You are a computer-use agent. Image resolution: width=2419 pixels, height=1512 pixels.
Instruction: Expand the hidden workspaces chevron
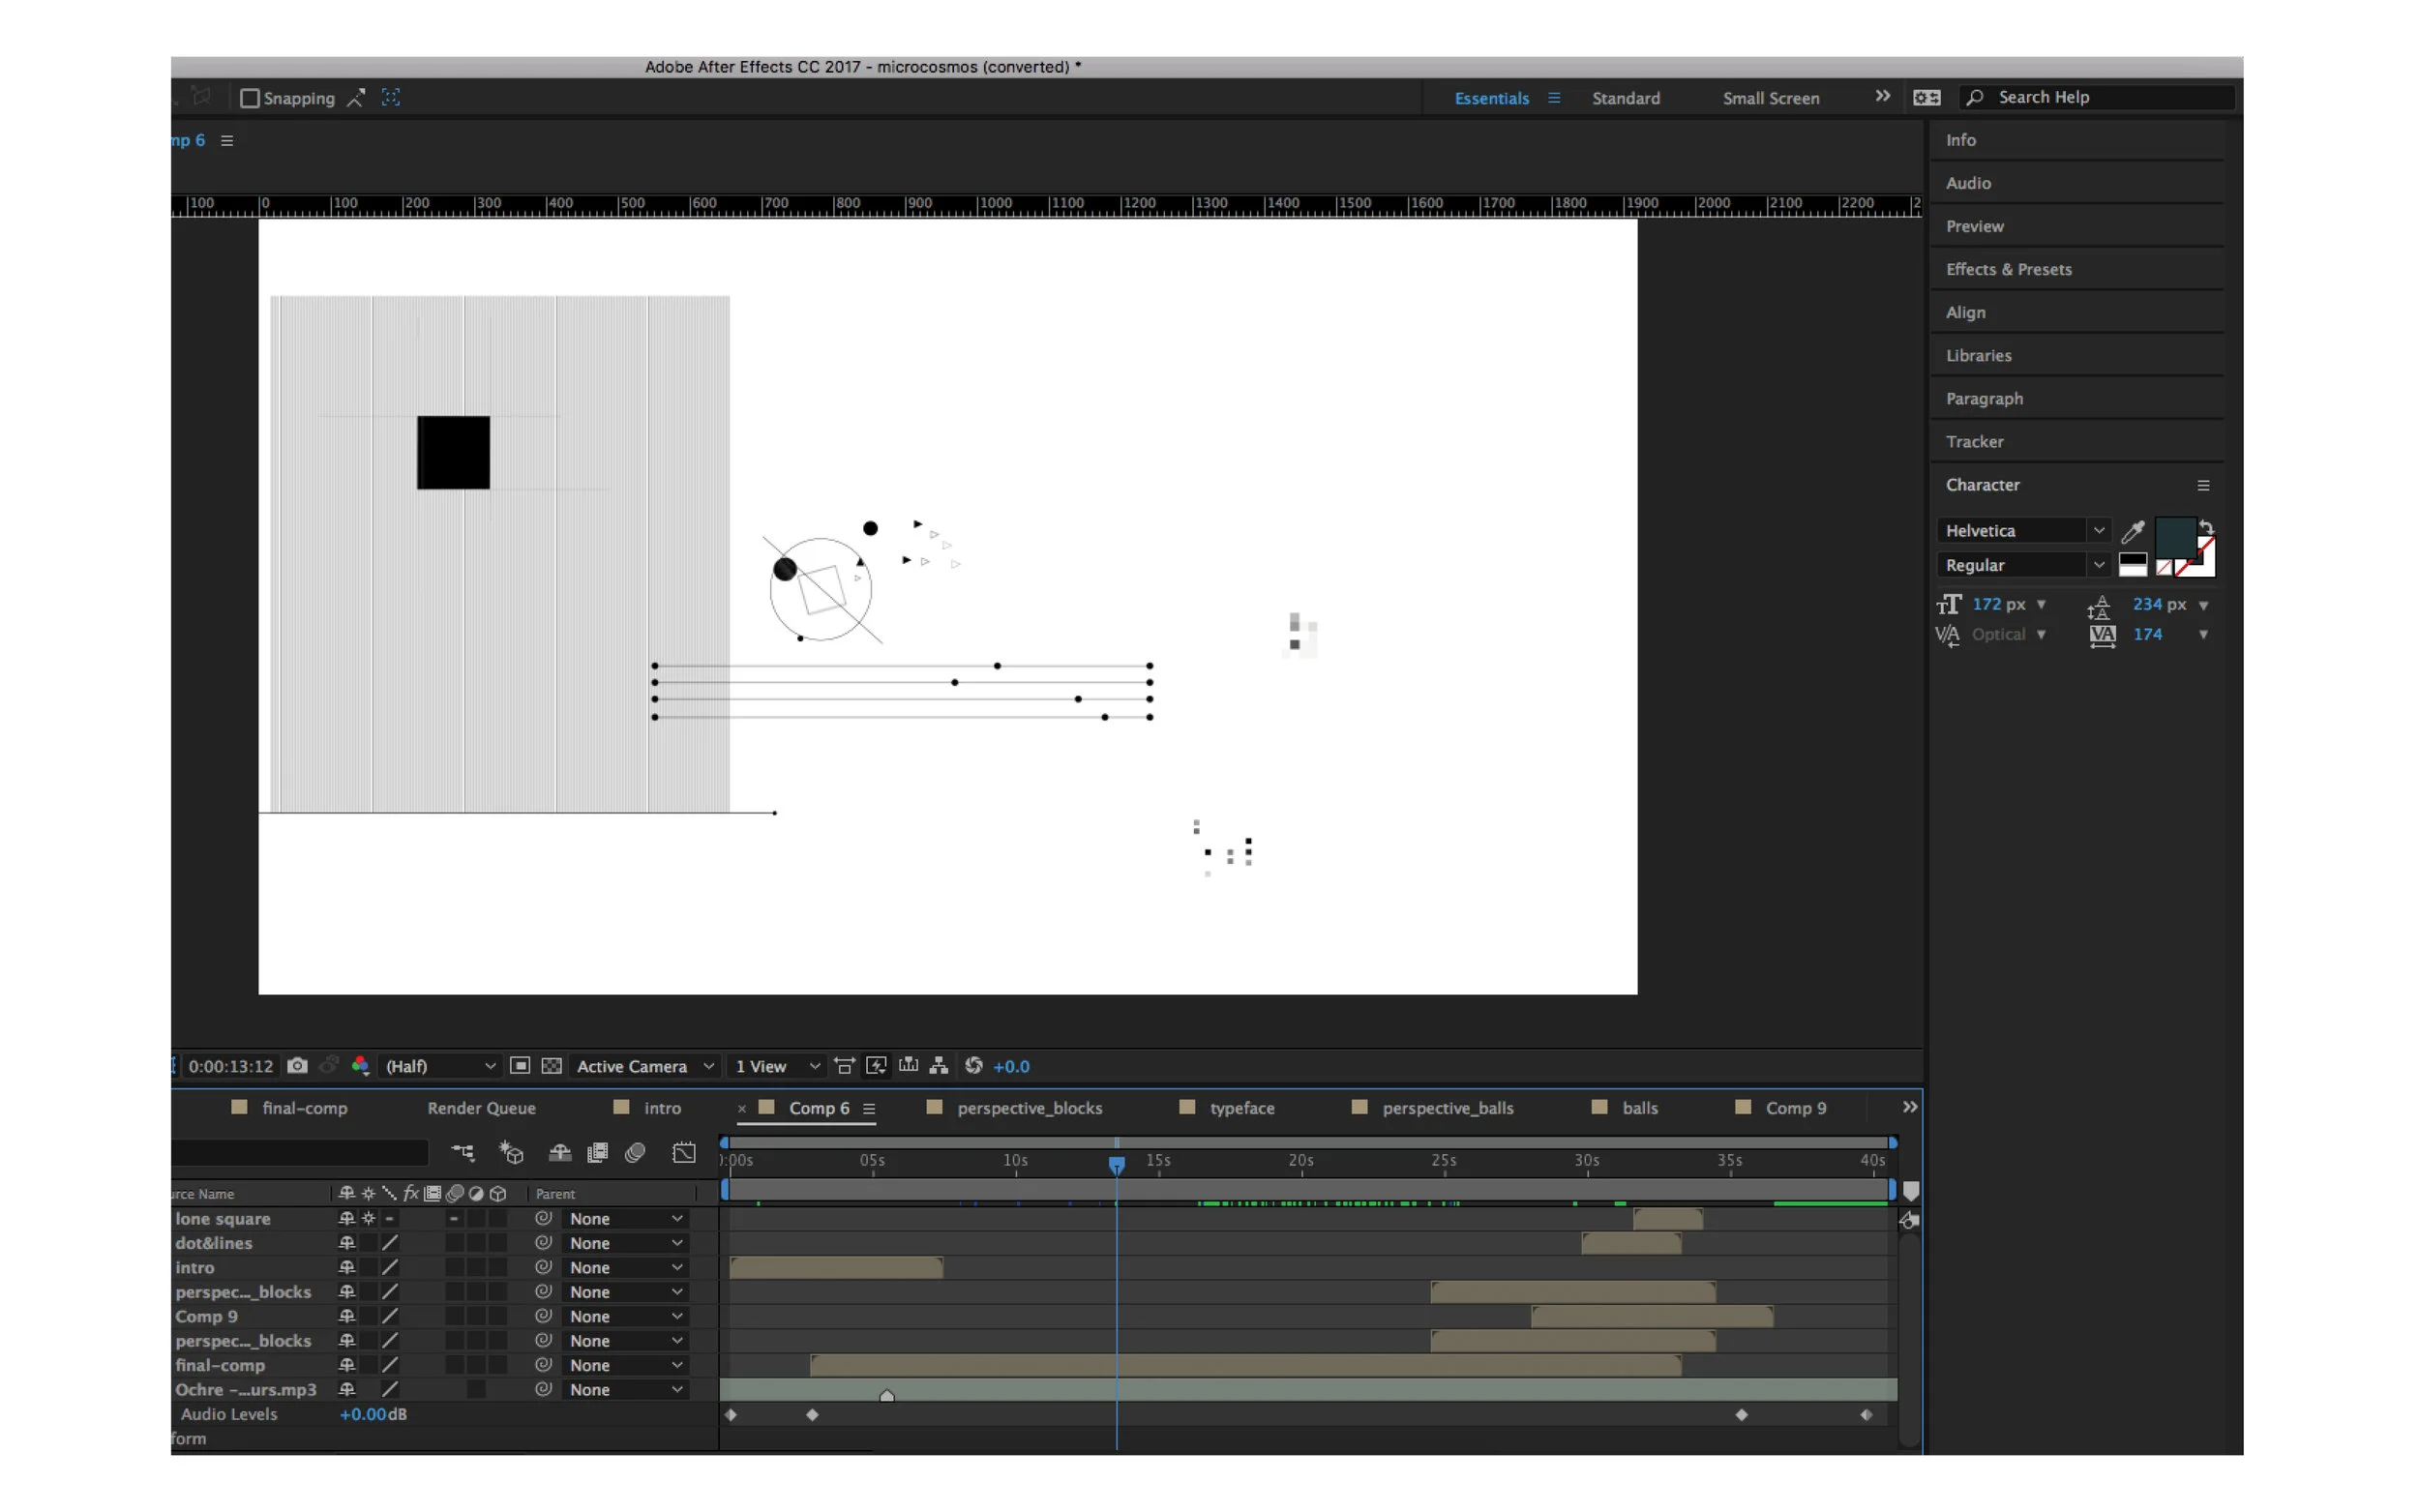1883,96
